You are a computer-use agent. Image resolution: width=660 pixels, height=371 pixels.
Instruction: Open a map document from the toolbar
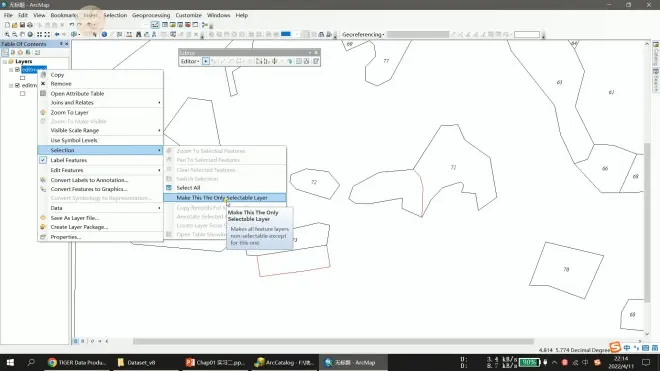coord(15,25)
